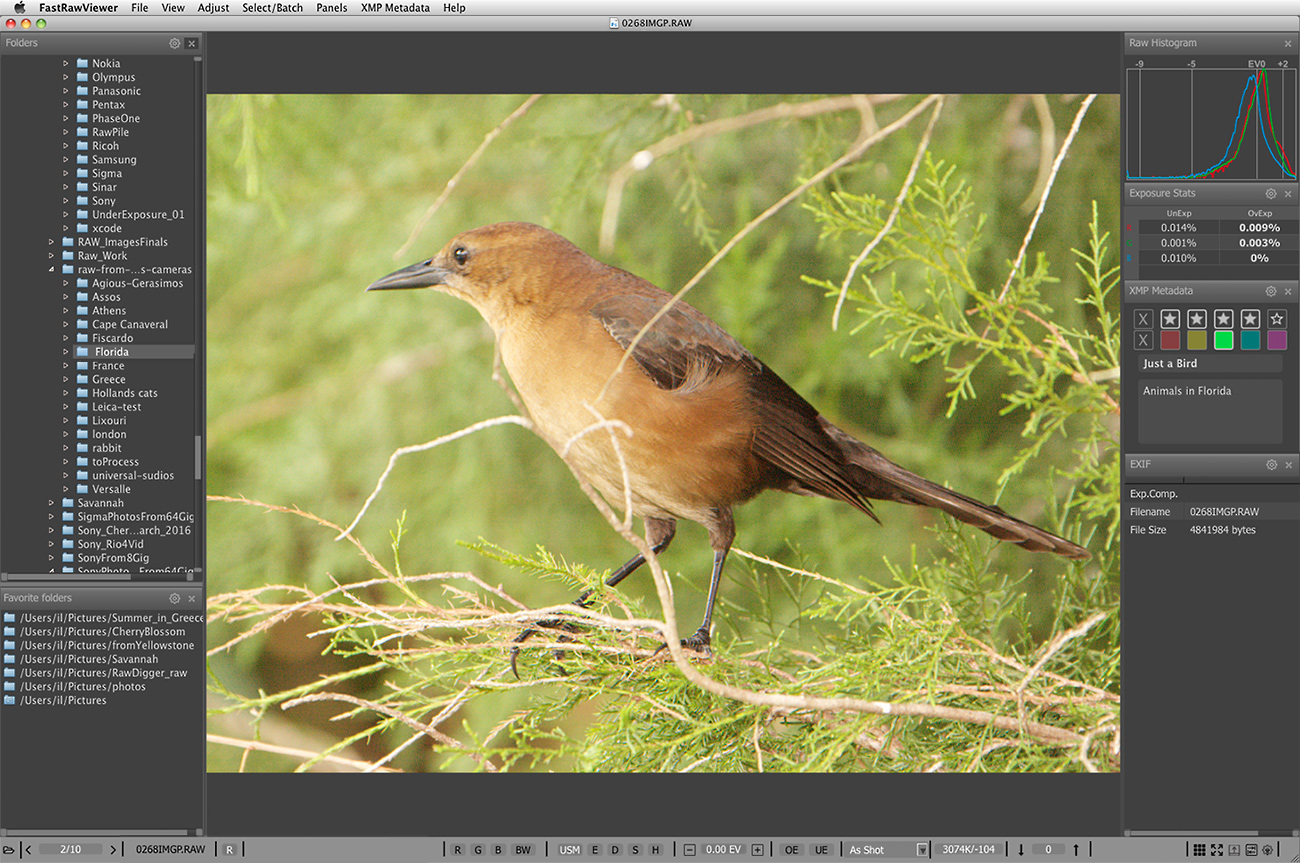
Task: Open the Adjust menu
Action: [x=213, y=8]
